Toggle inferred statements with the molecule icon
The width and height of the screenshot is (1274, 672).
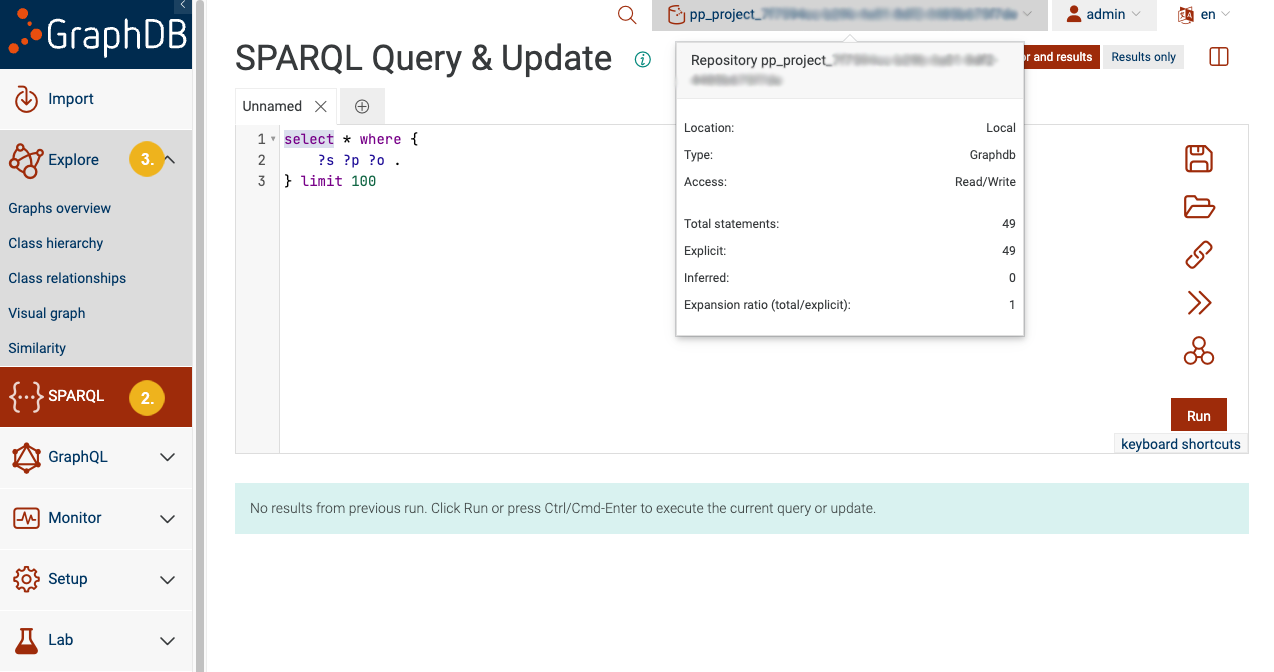(1199, 351)
